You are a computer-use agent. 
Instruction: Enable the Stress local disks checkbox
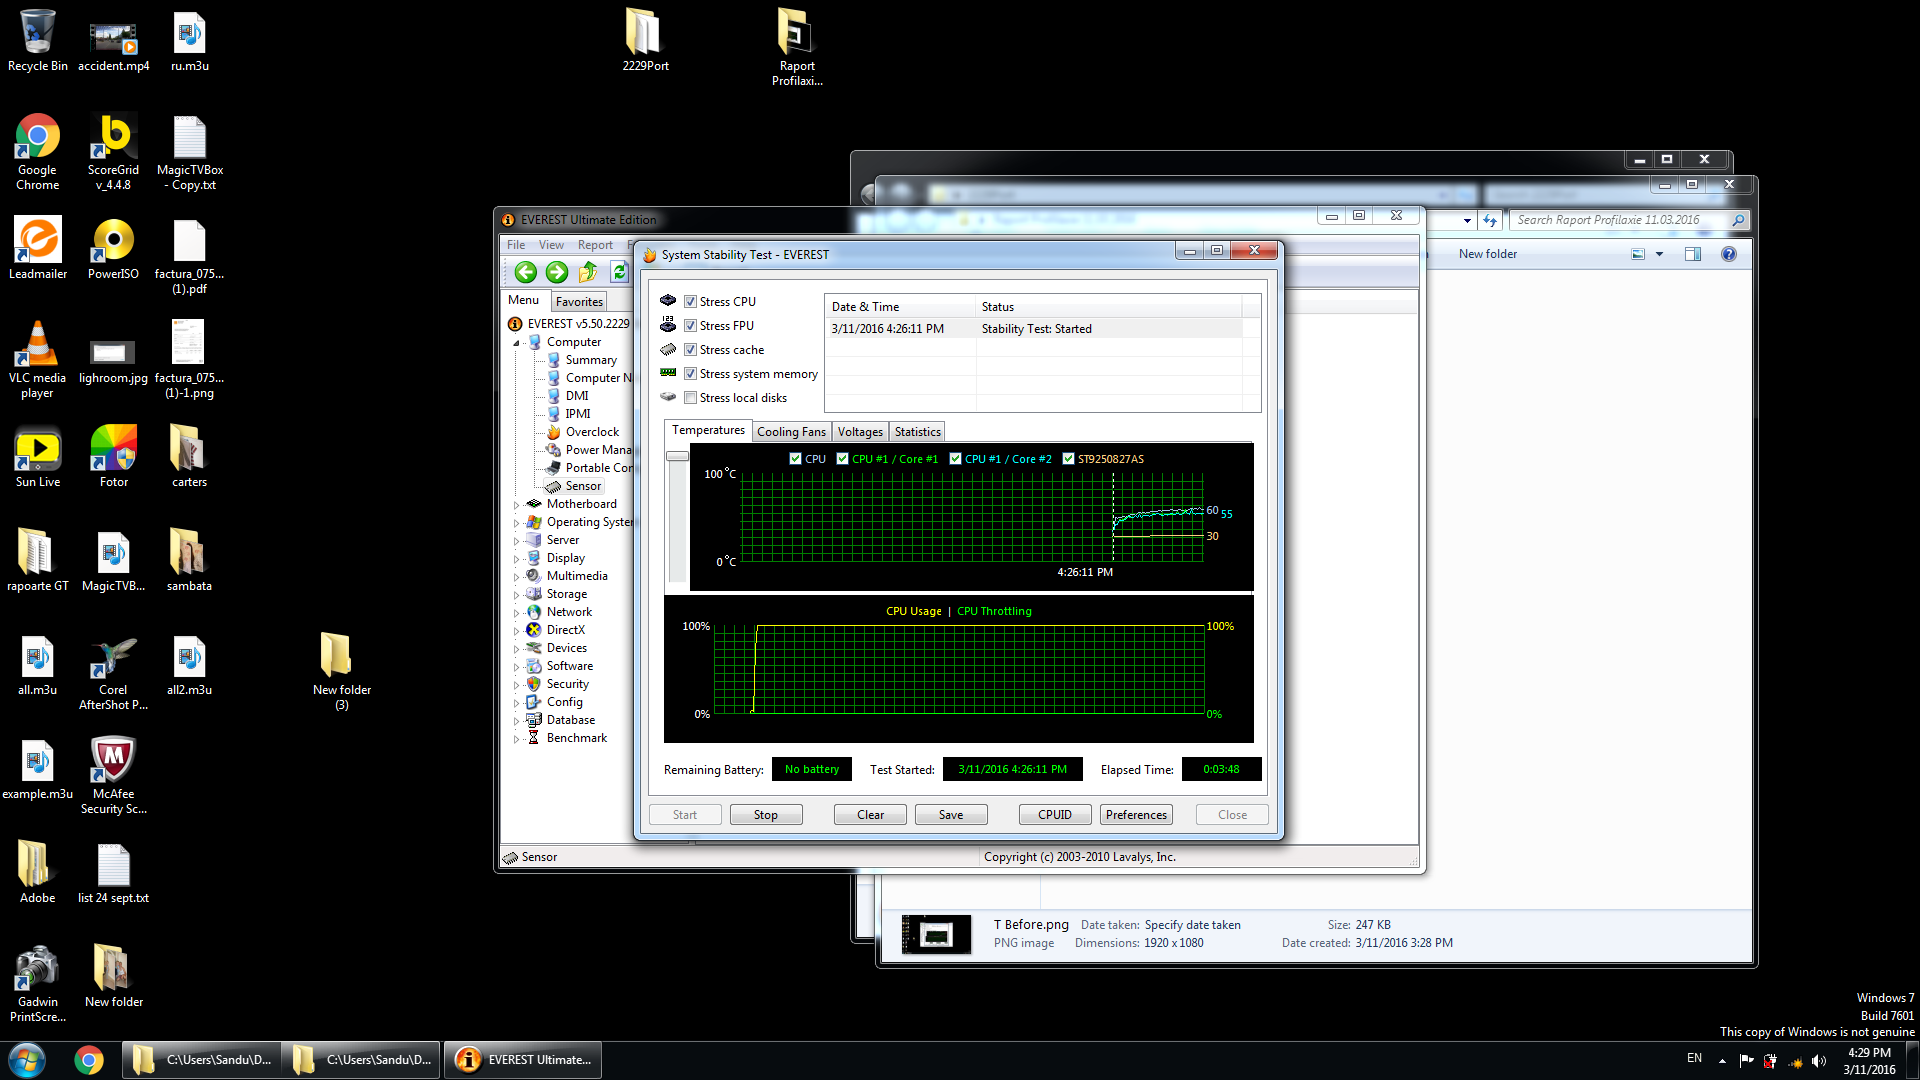690,397
